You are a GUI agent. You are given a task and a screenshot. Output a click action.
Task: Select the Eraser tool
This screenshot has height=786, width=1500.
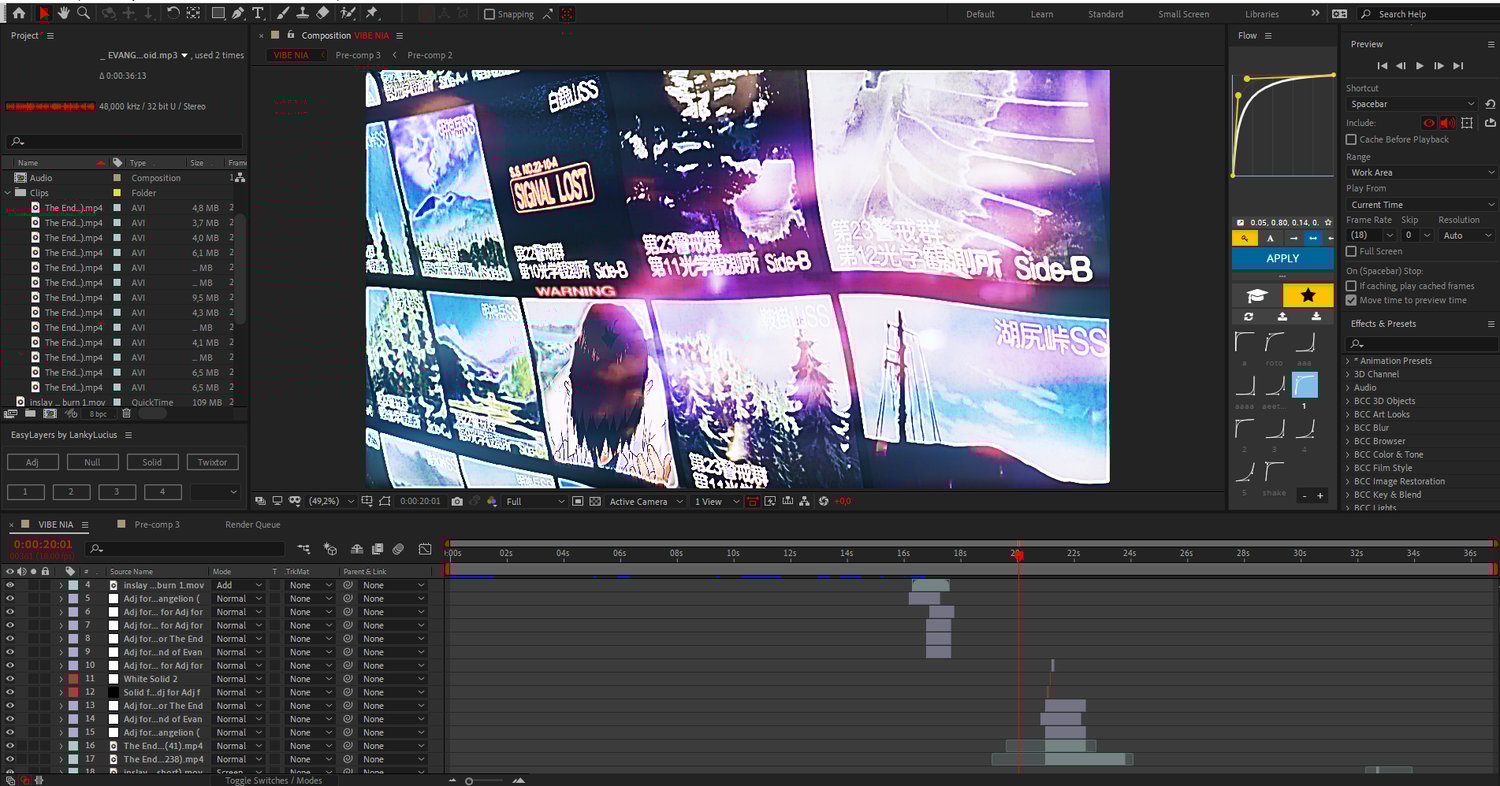click(322, 13)
